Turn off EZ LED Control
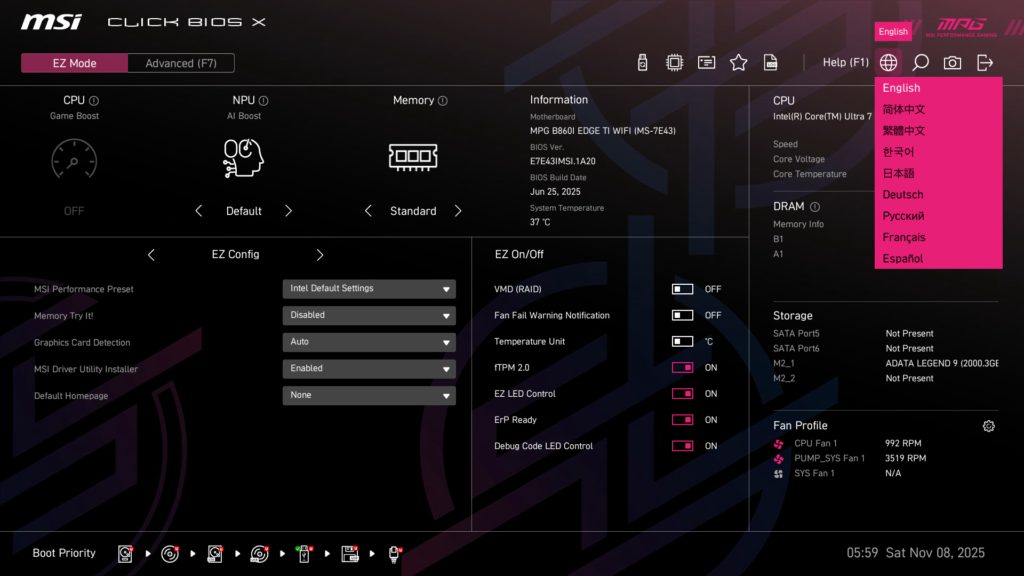This screenshot has height=576, width=1024. pos(683,393)
